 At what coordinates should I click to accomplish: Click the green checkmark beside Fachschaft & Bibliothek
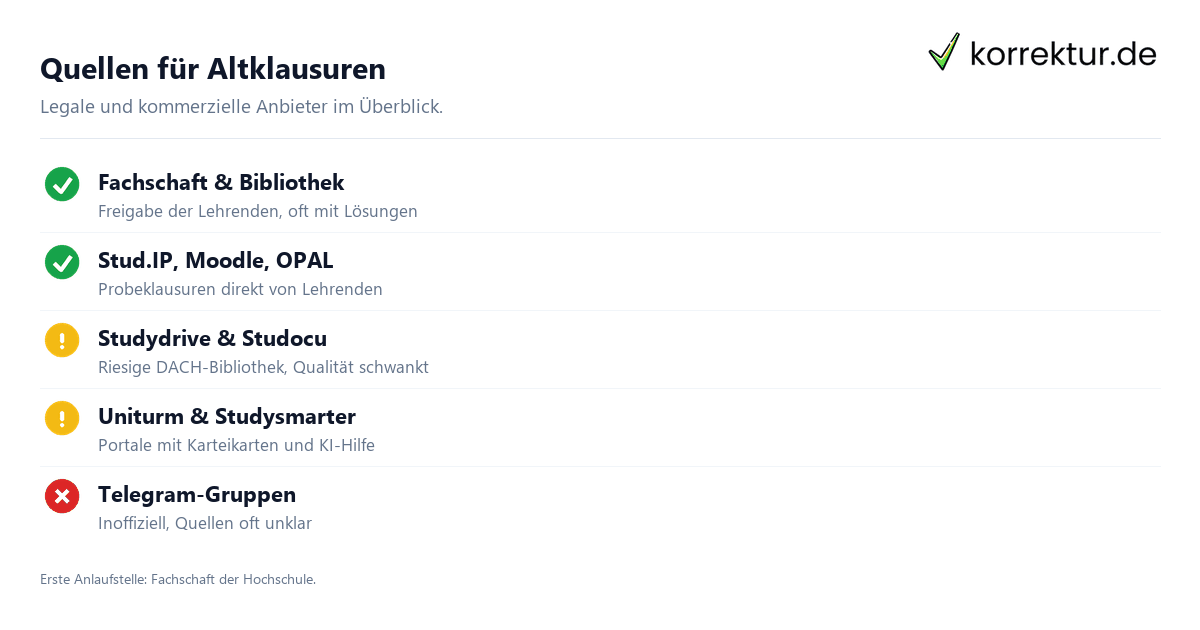click(x=62, y=184)
